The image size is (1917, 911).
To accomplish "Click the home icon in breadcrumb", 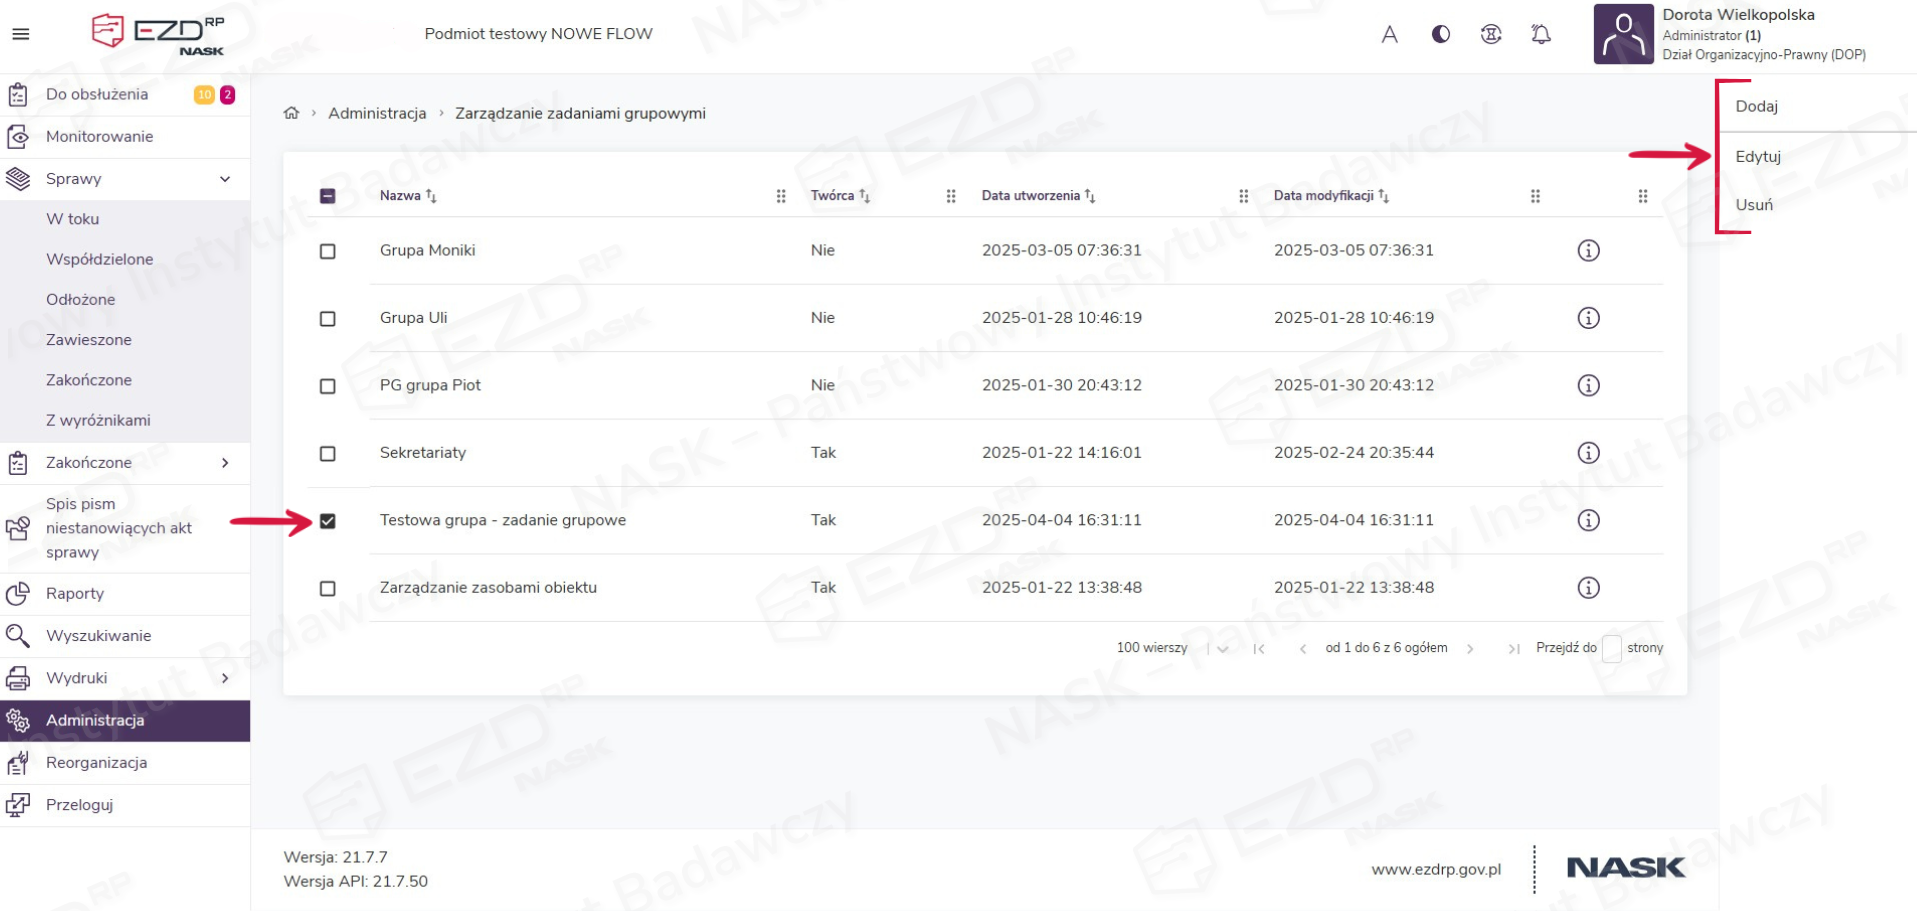I will tap(291, 113).
